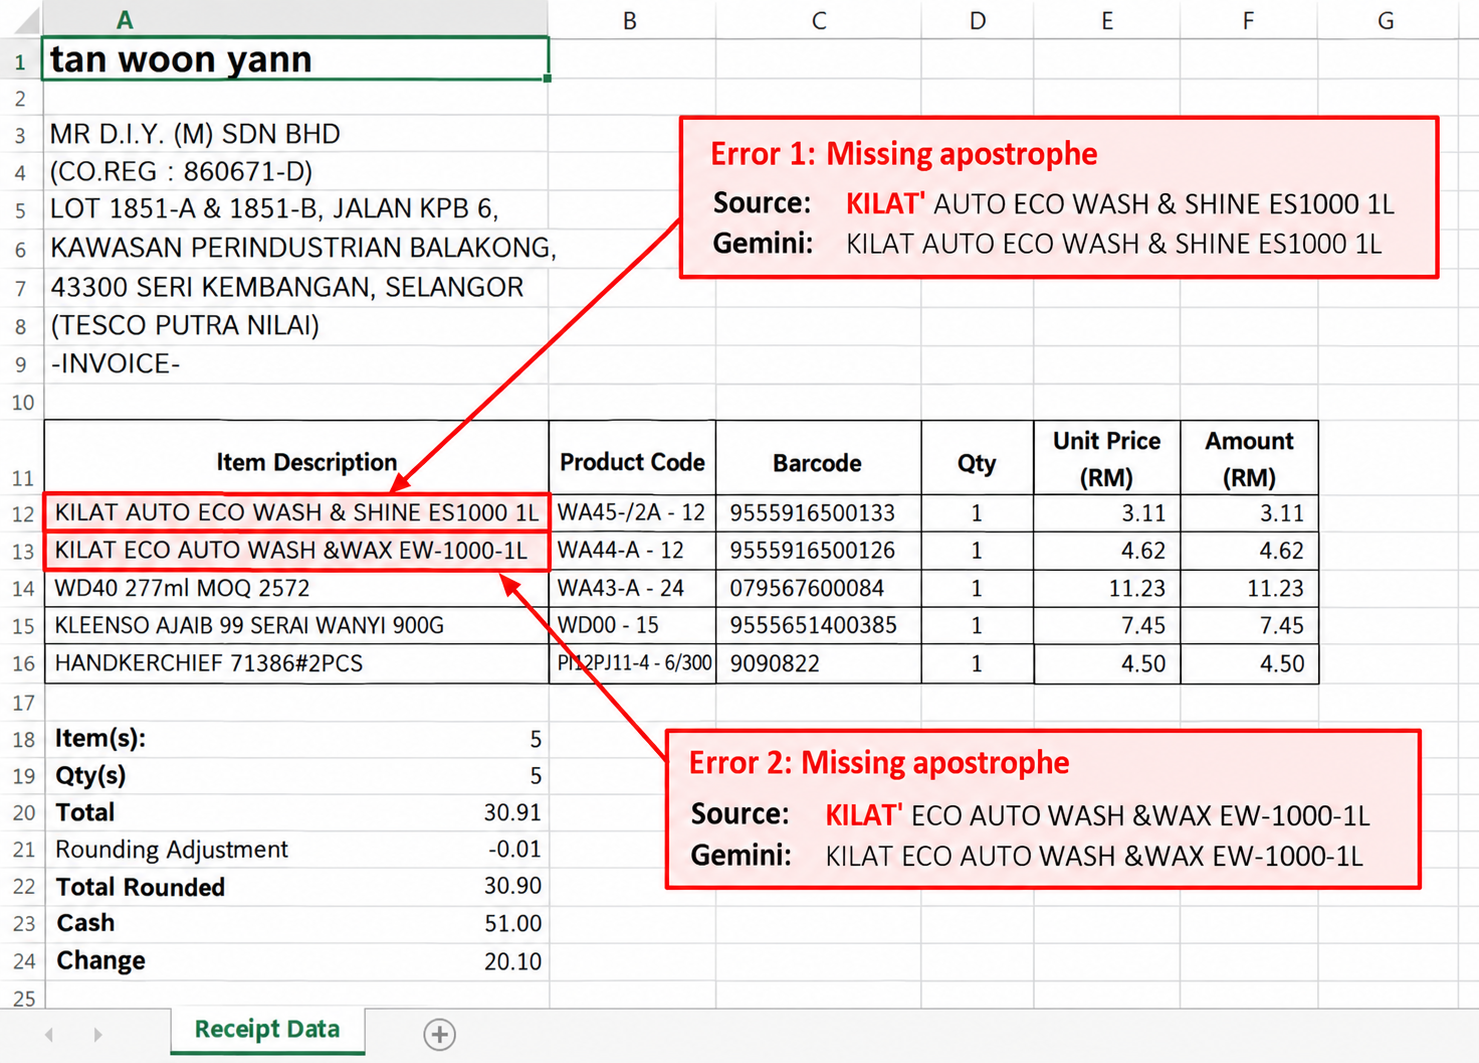
Task: Select cell '(CO.REG : 860671-D)'
Action: pos(296,172)
